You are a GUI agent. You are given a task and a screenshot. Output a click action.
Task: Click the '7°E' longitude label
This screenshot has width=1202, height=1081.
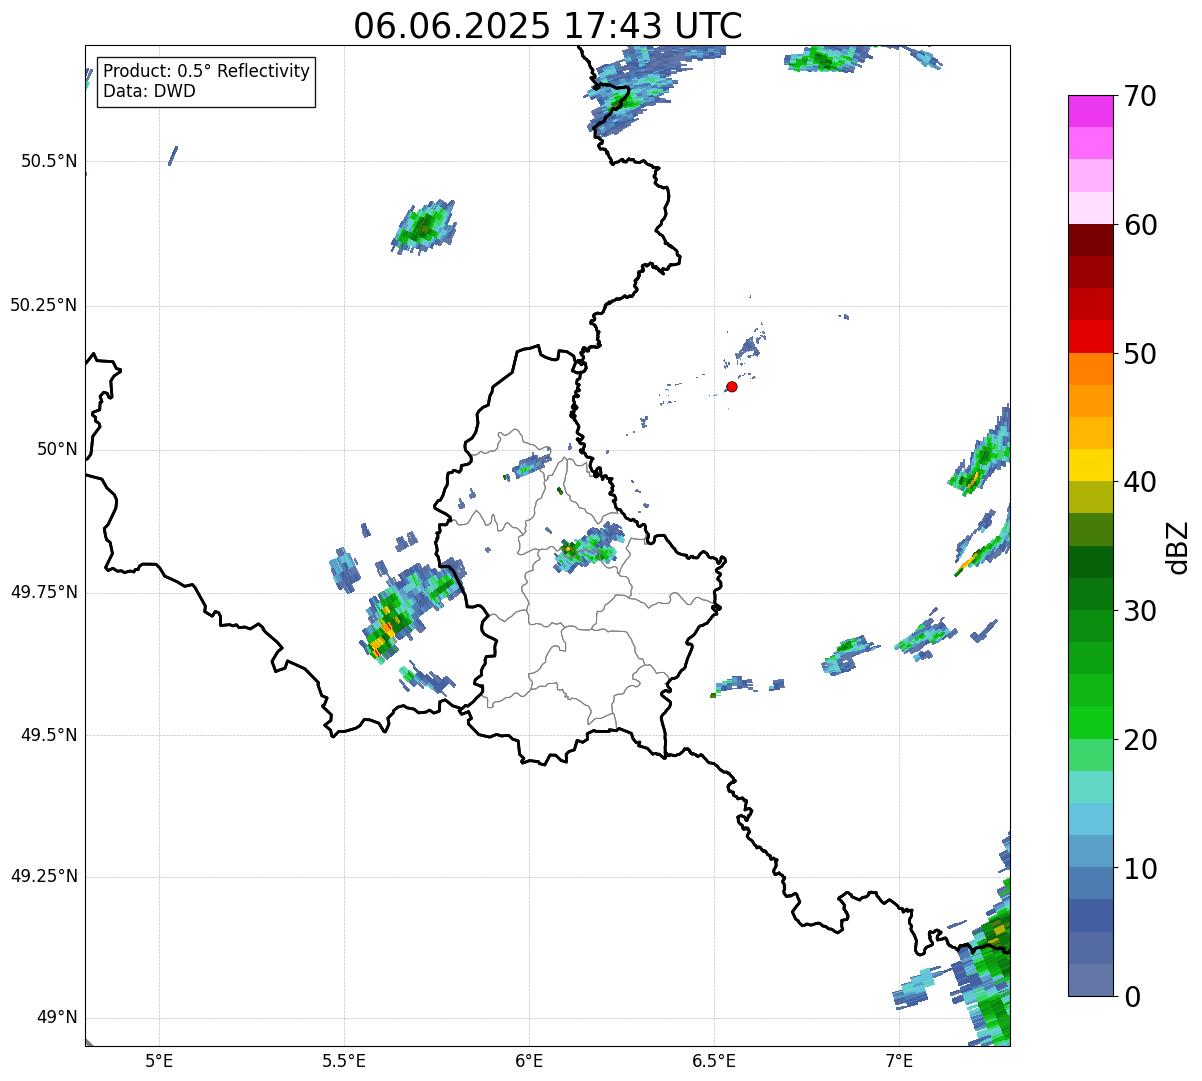[x=899, y=1060]
